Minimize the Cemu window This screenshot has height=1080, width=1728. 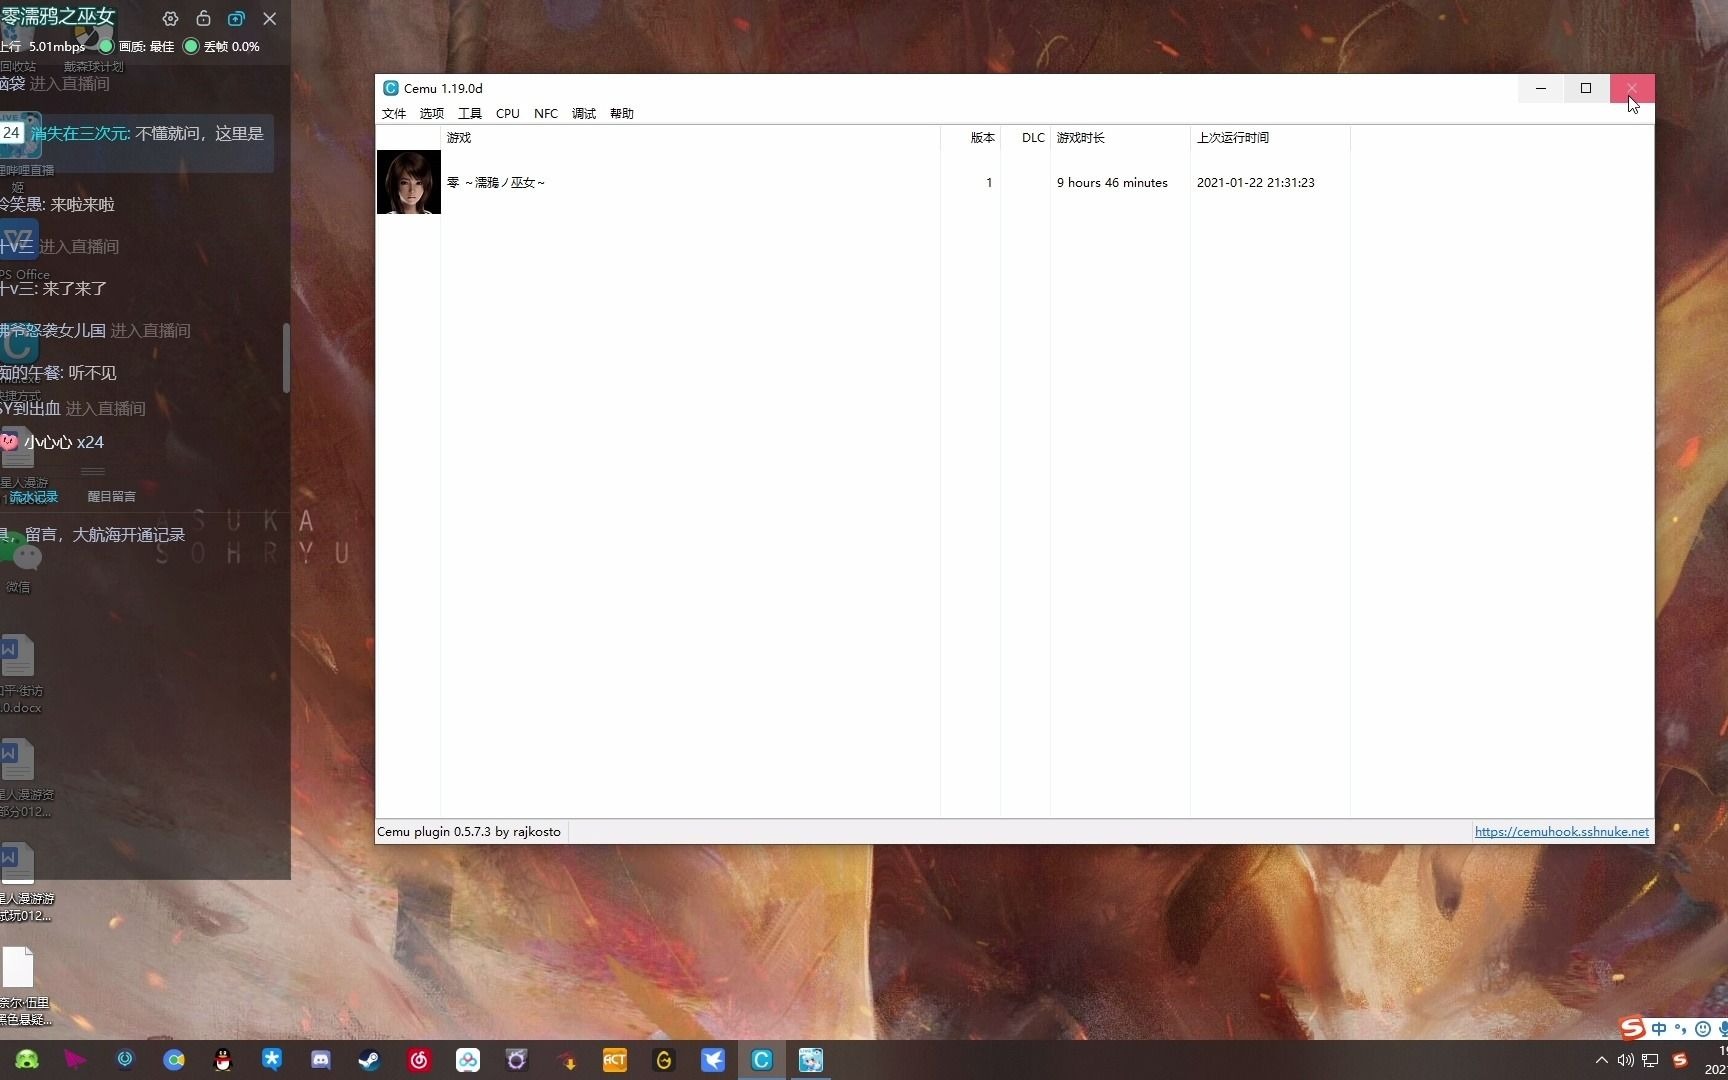tap(1540, 88)
